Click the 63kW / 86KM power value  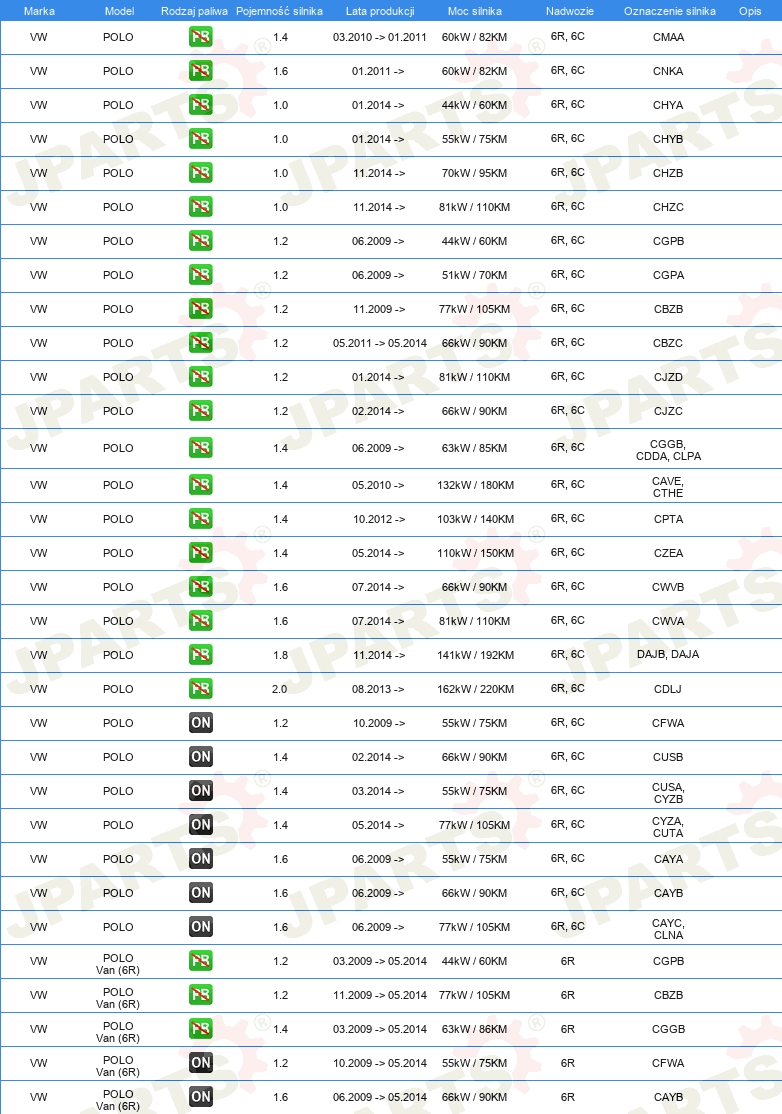pos(474,1029)
